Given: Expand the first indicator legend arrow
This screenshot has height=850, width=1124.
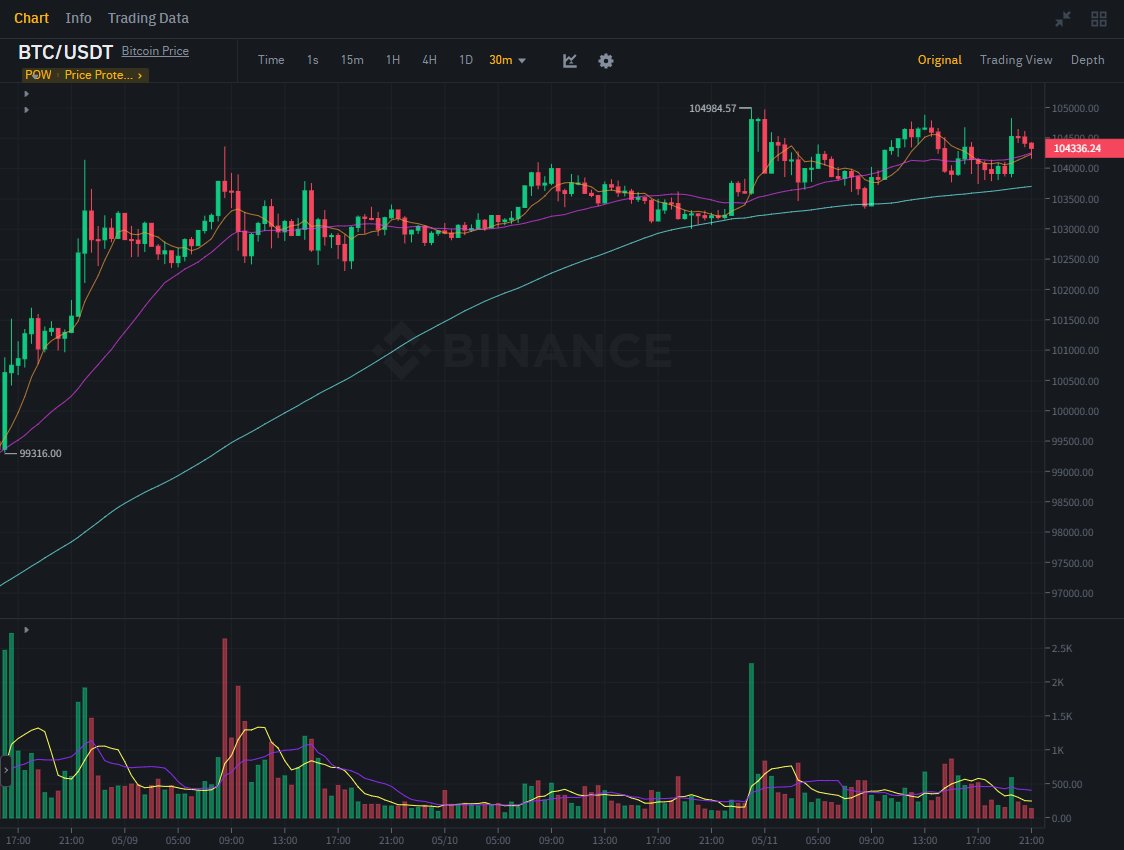Looking at the screenshot, I should tap(27, 94).
